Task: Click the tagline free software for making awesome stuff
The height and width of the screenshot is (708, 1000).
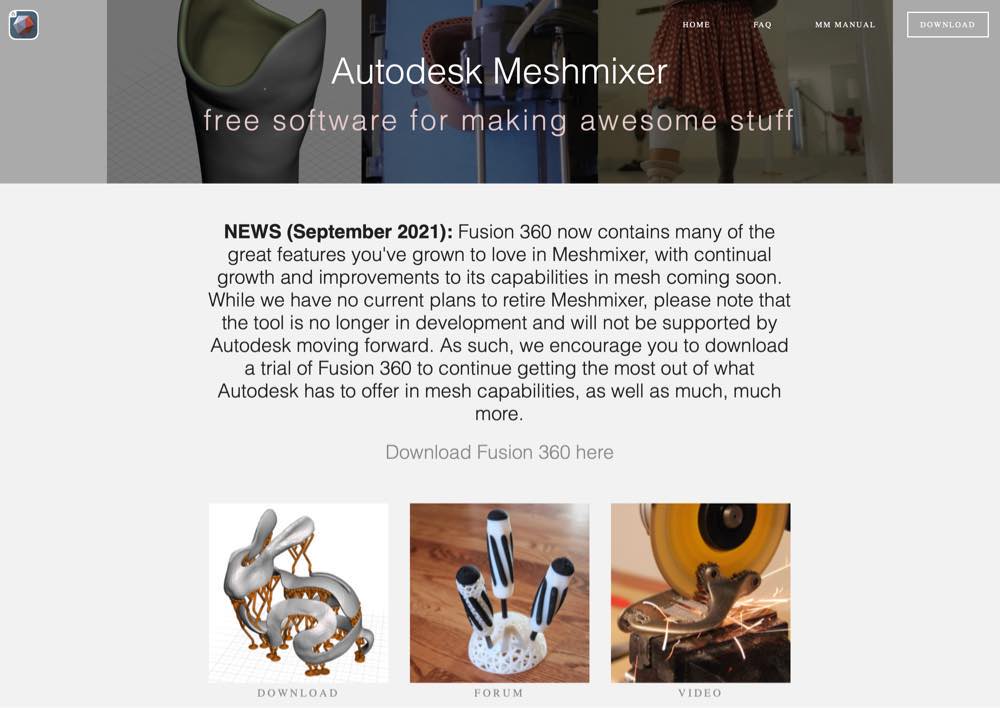Action: click(x=499, y=121)
